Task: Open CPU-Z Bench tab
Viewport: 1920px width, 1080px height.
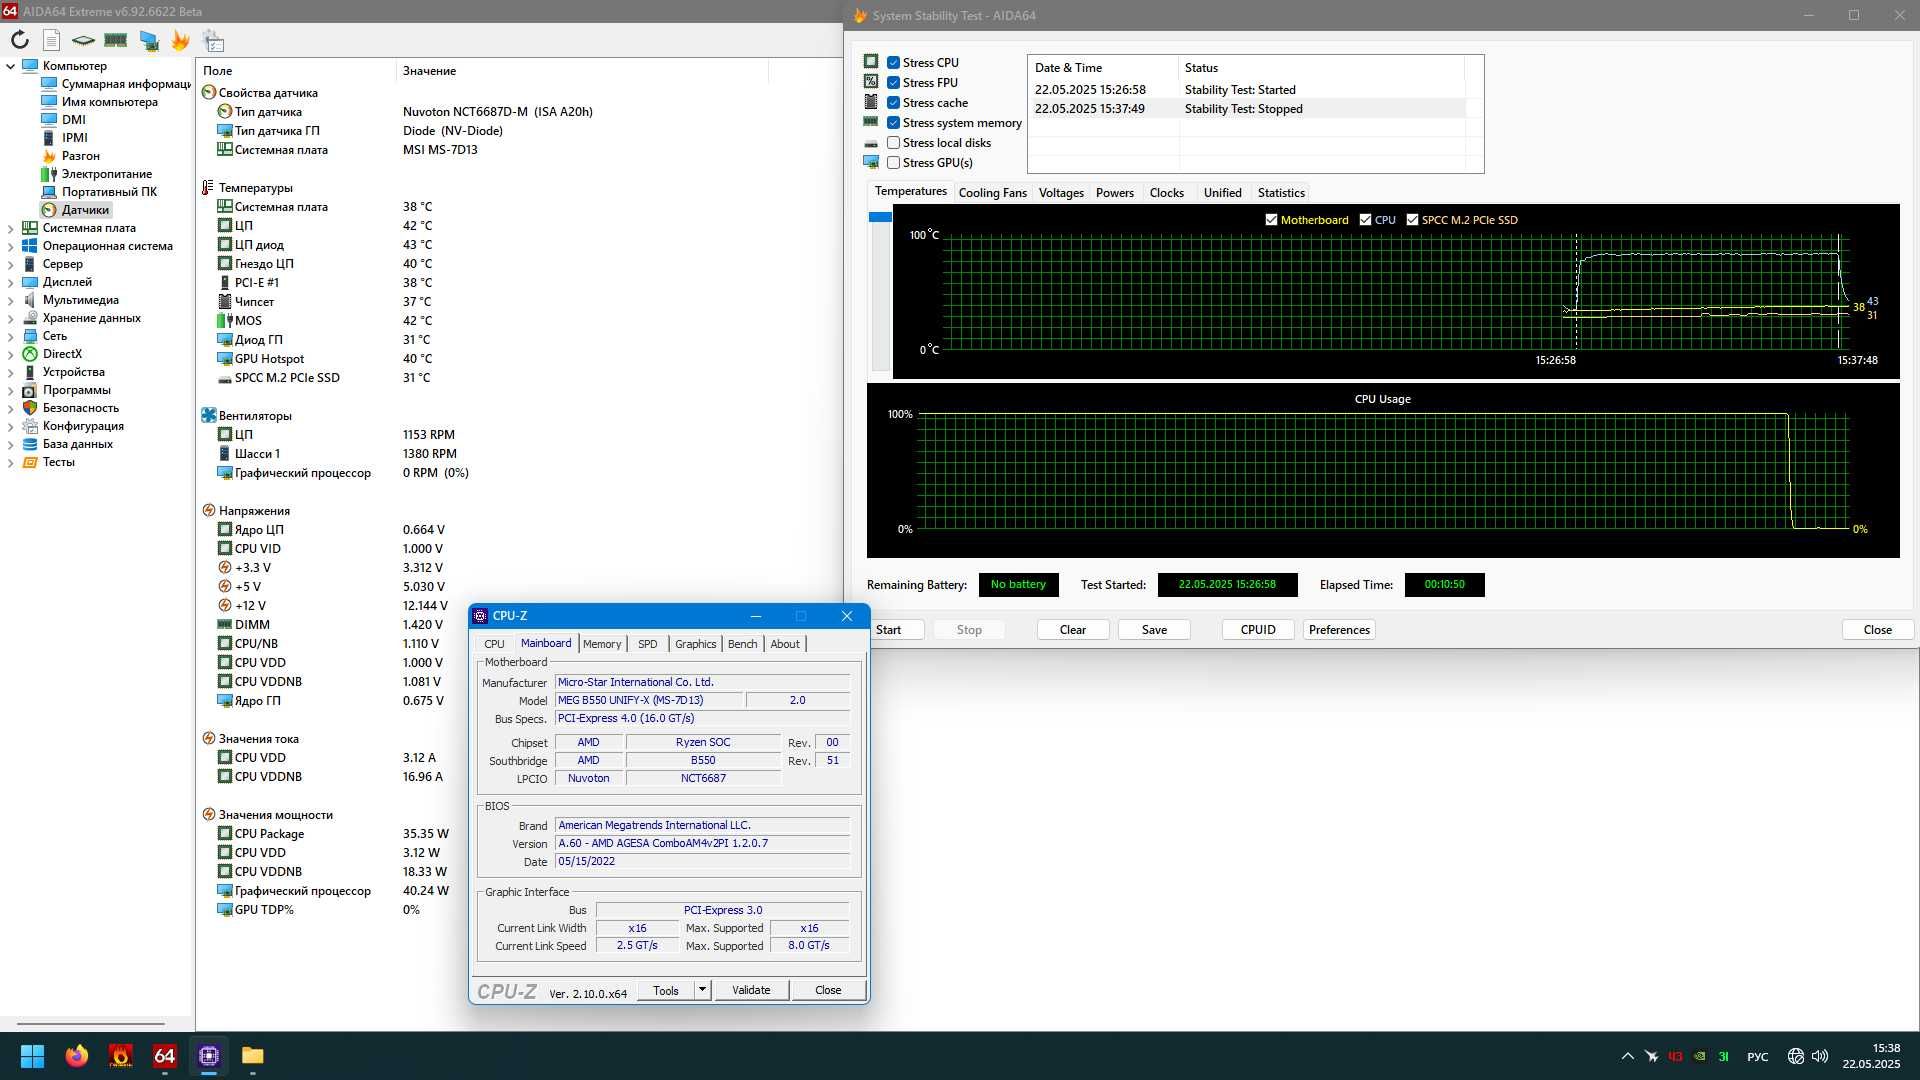Action: pyautogui.click(x=742, y=644)
